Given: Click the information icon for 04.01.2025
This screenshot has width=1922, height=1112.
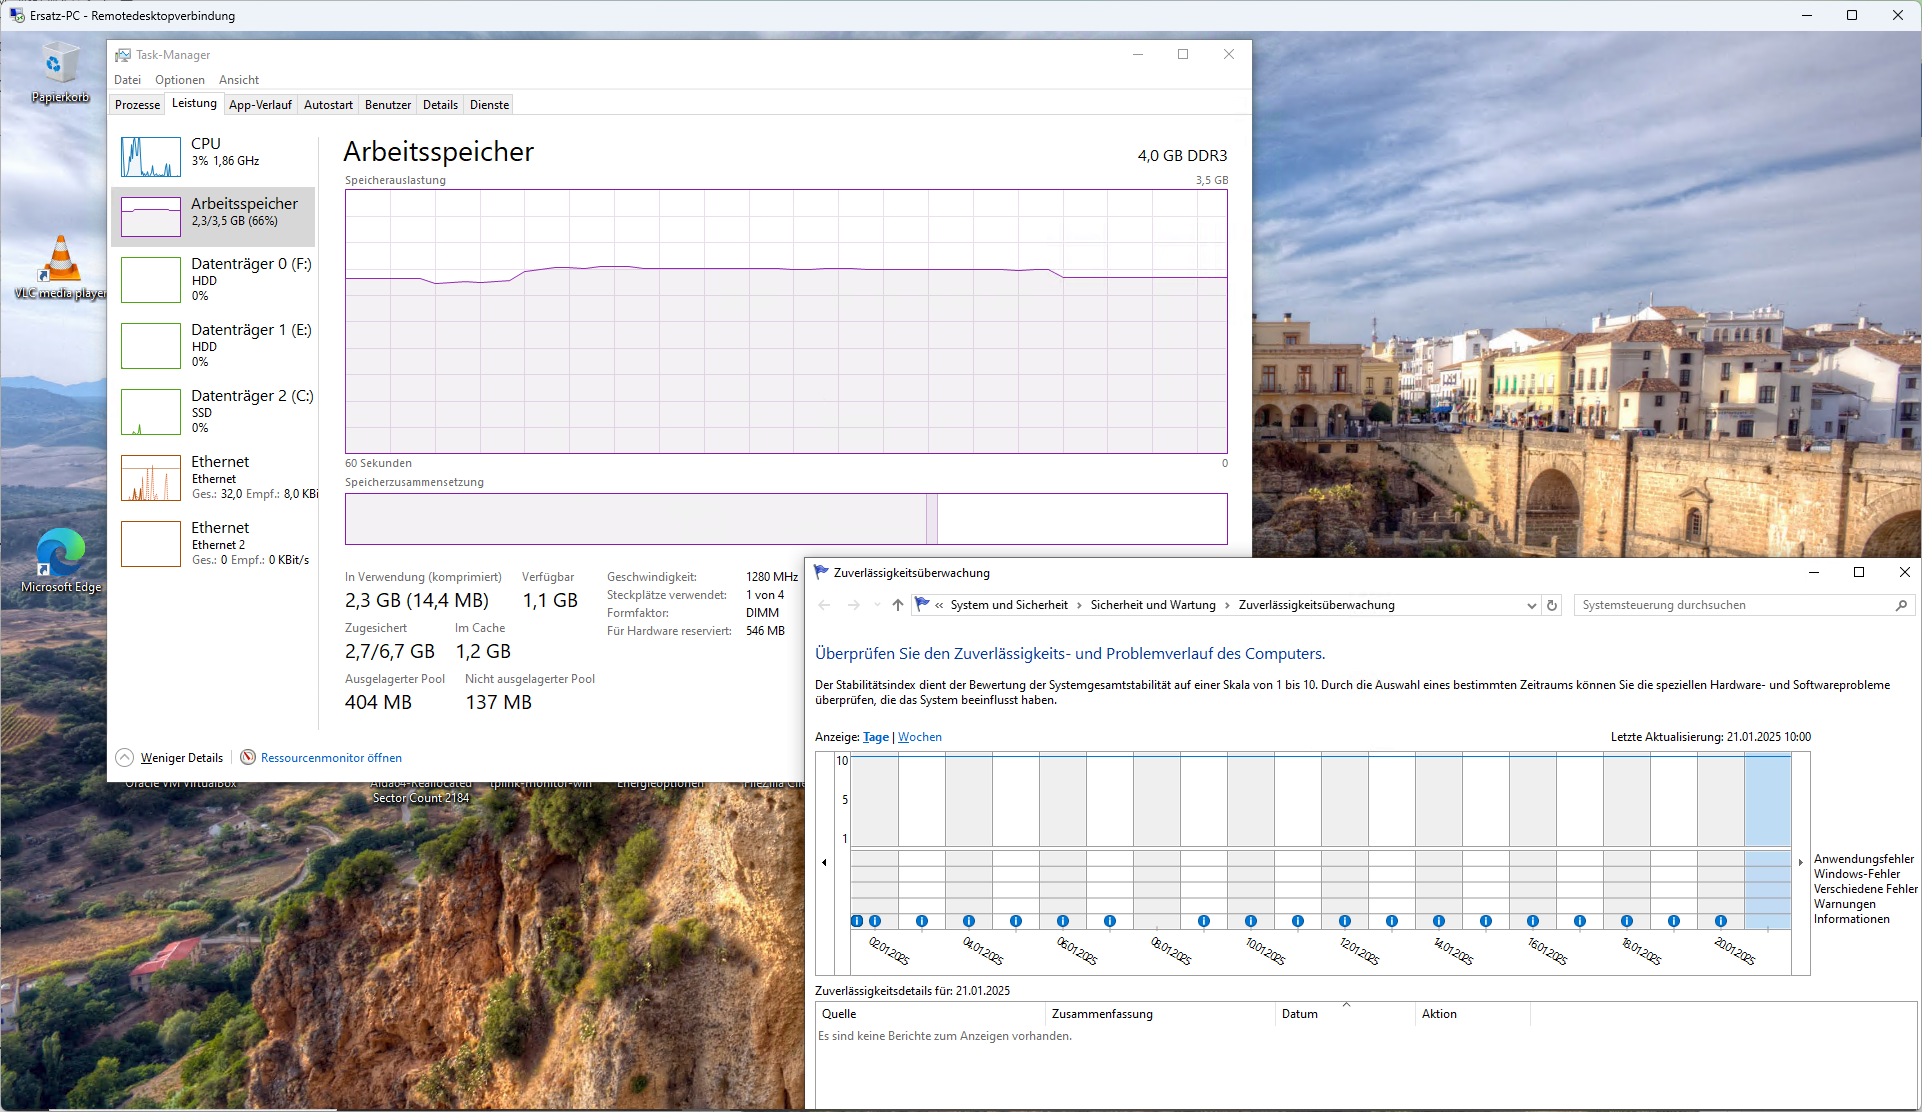Looking at the screenshot, I should [x=968, y=921].
